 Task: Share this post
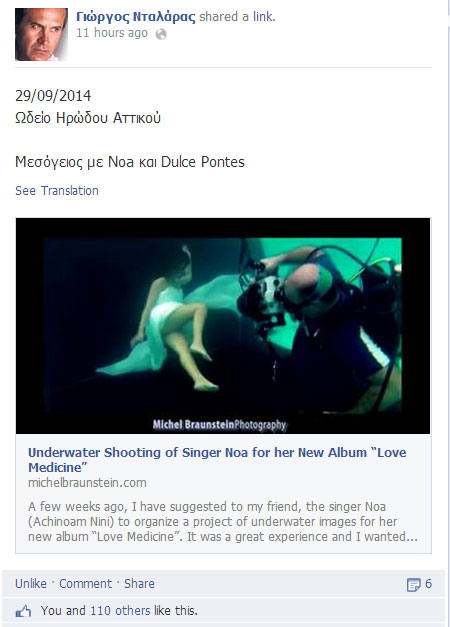(x=139, y=583)
